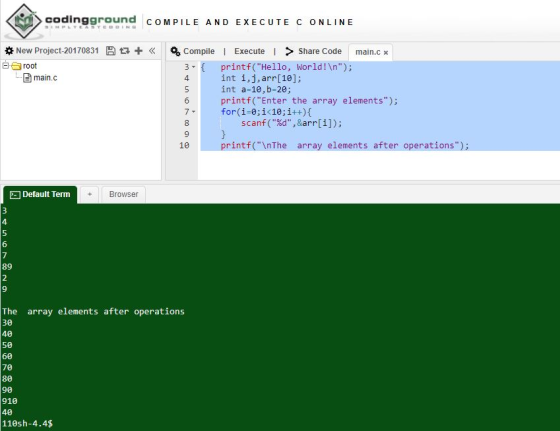Click the Compile button
Image resolution: width=560 pixels, height=431 pixels.
193,51
